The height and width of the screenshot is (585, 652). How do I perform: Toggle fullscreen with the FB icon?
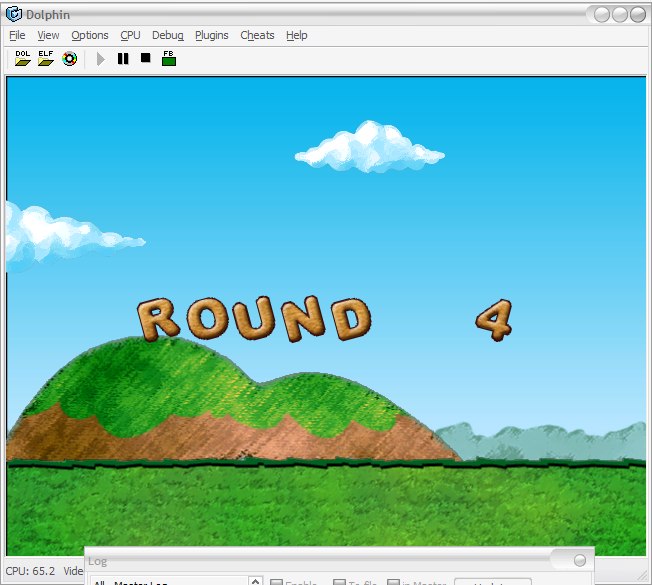[x=168, y=58]
